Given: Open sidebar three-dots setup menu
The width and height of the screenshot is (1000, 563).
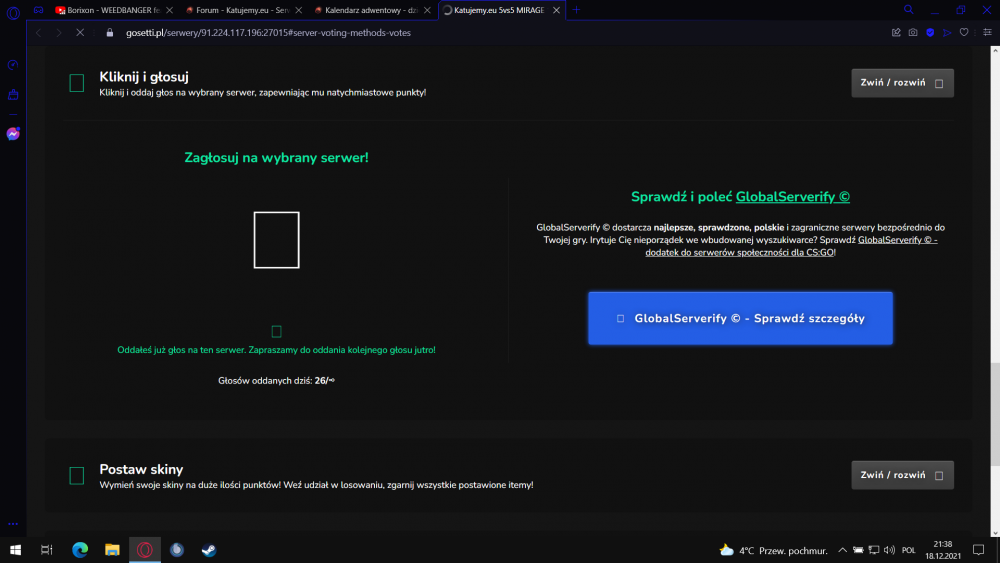Looking at the screenshot, I should point(13,524).
